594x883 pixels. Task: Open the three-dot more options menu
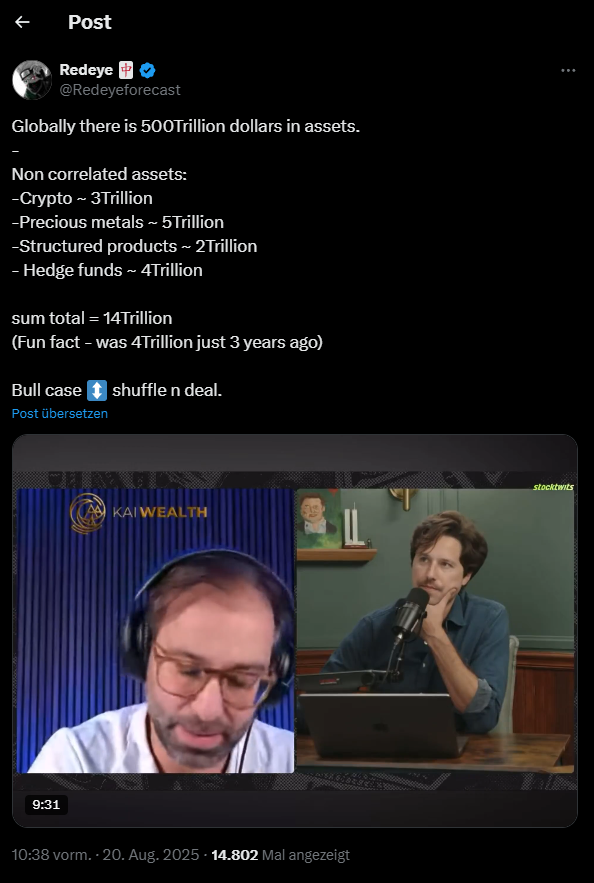568,70
